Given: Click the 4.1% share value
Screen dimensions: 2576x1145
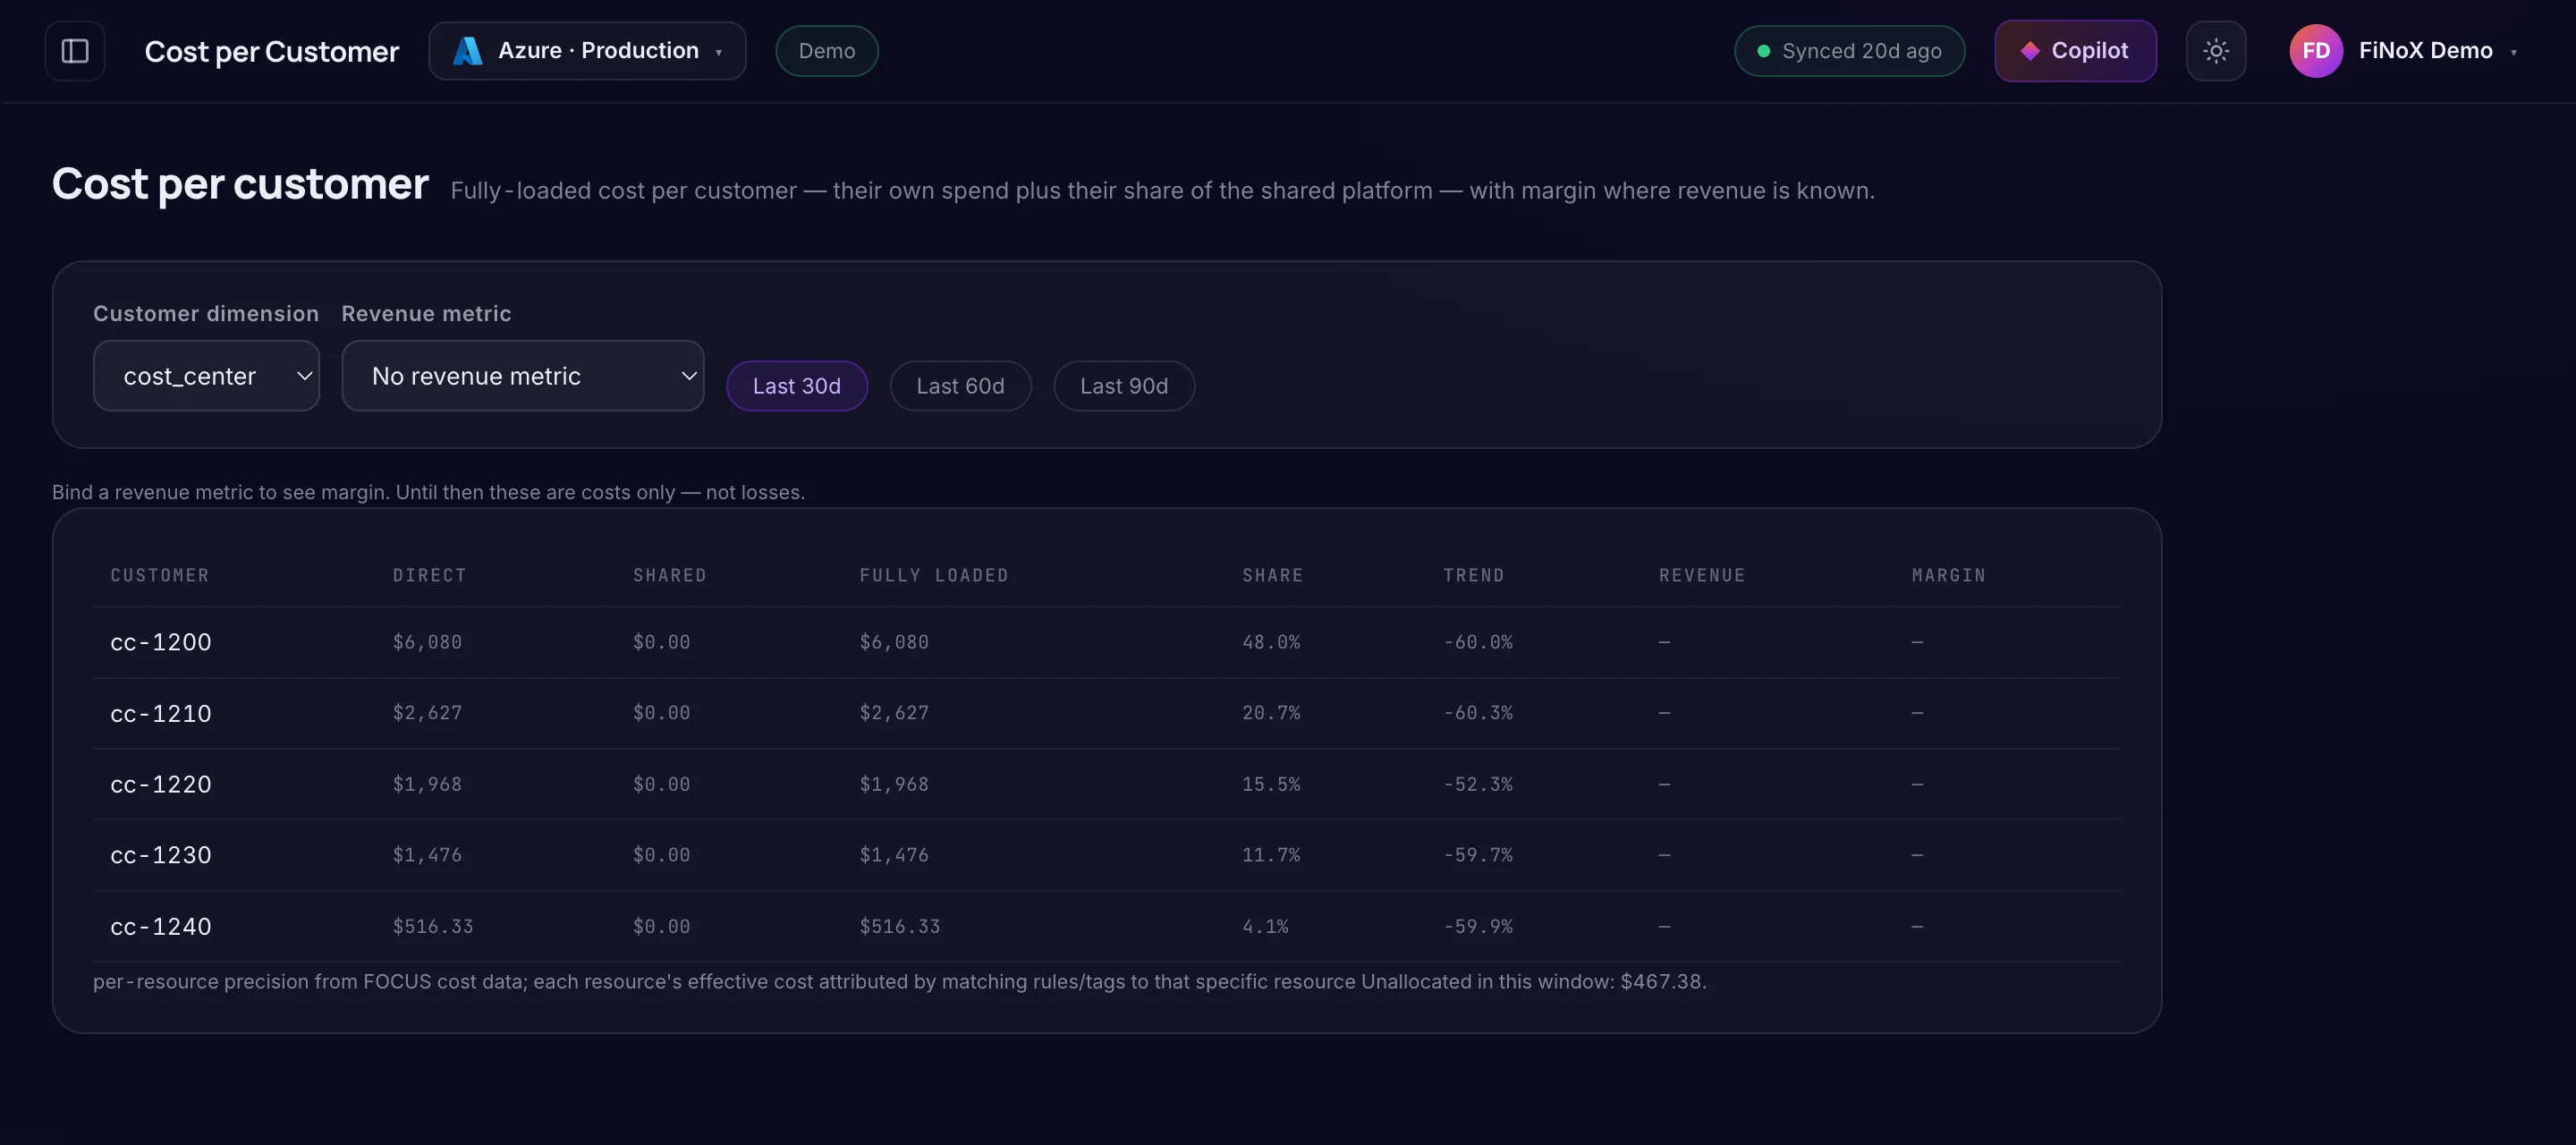Looking at the screenshot, I should coord(1265,926).
